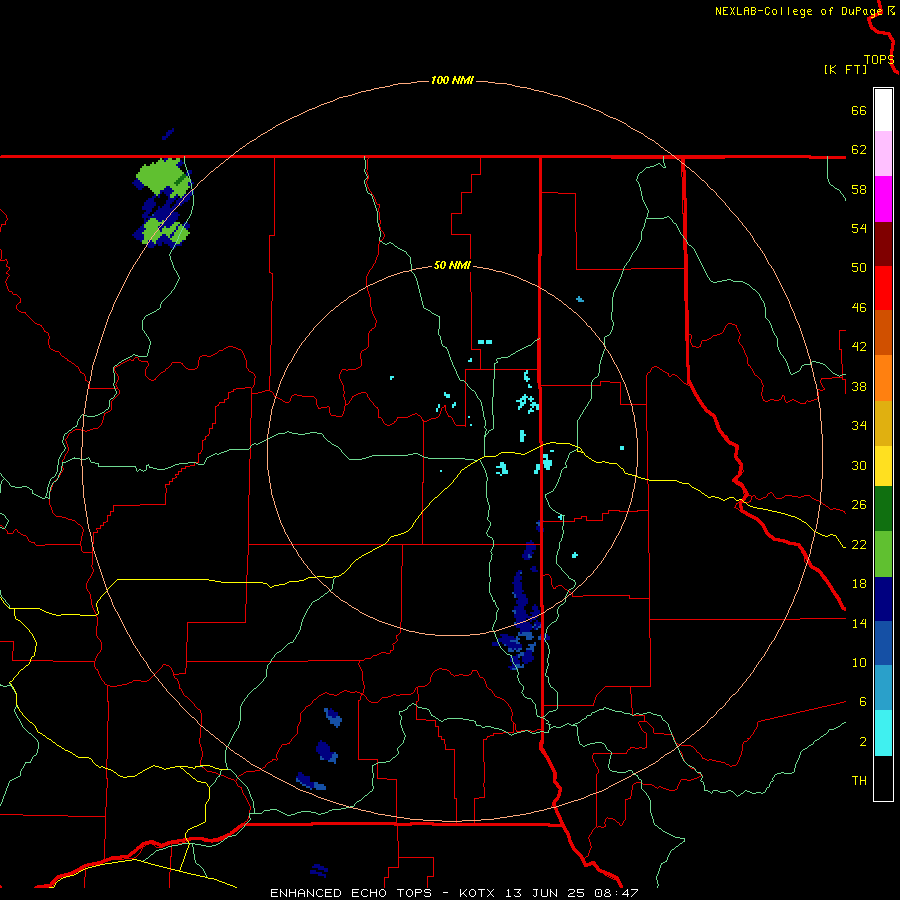Select the 08:47 timestamp
This screenshot has height=900, width=900.
614,893
